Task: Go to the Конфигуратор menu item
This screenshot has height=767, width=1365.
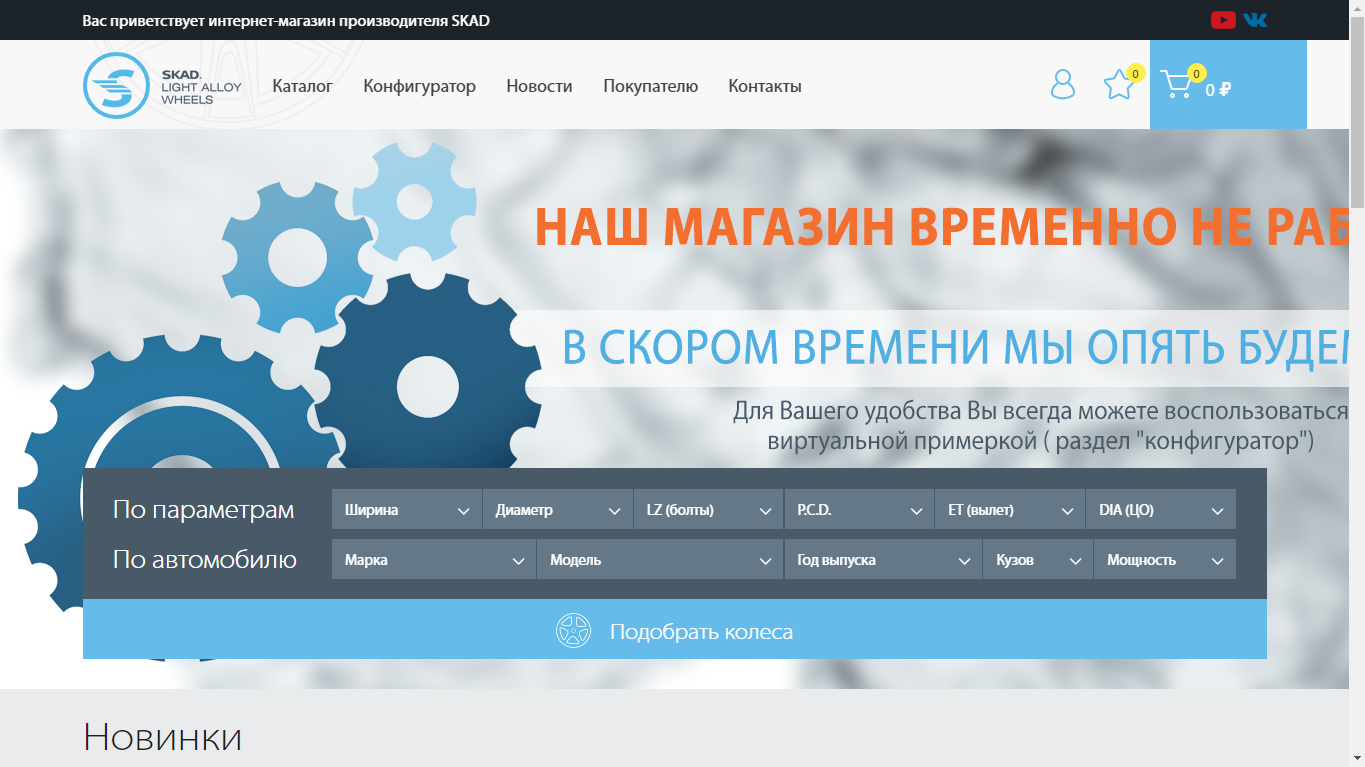Action: pos(419,86)
